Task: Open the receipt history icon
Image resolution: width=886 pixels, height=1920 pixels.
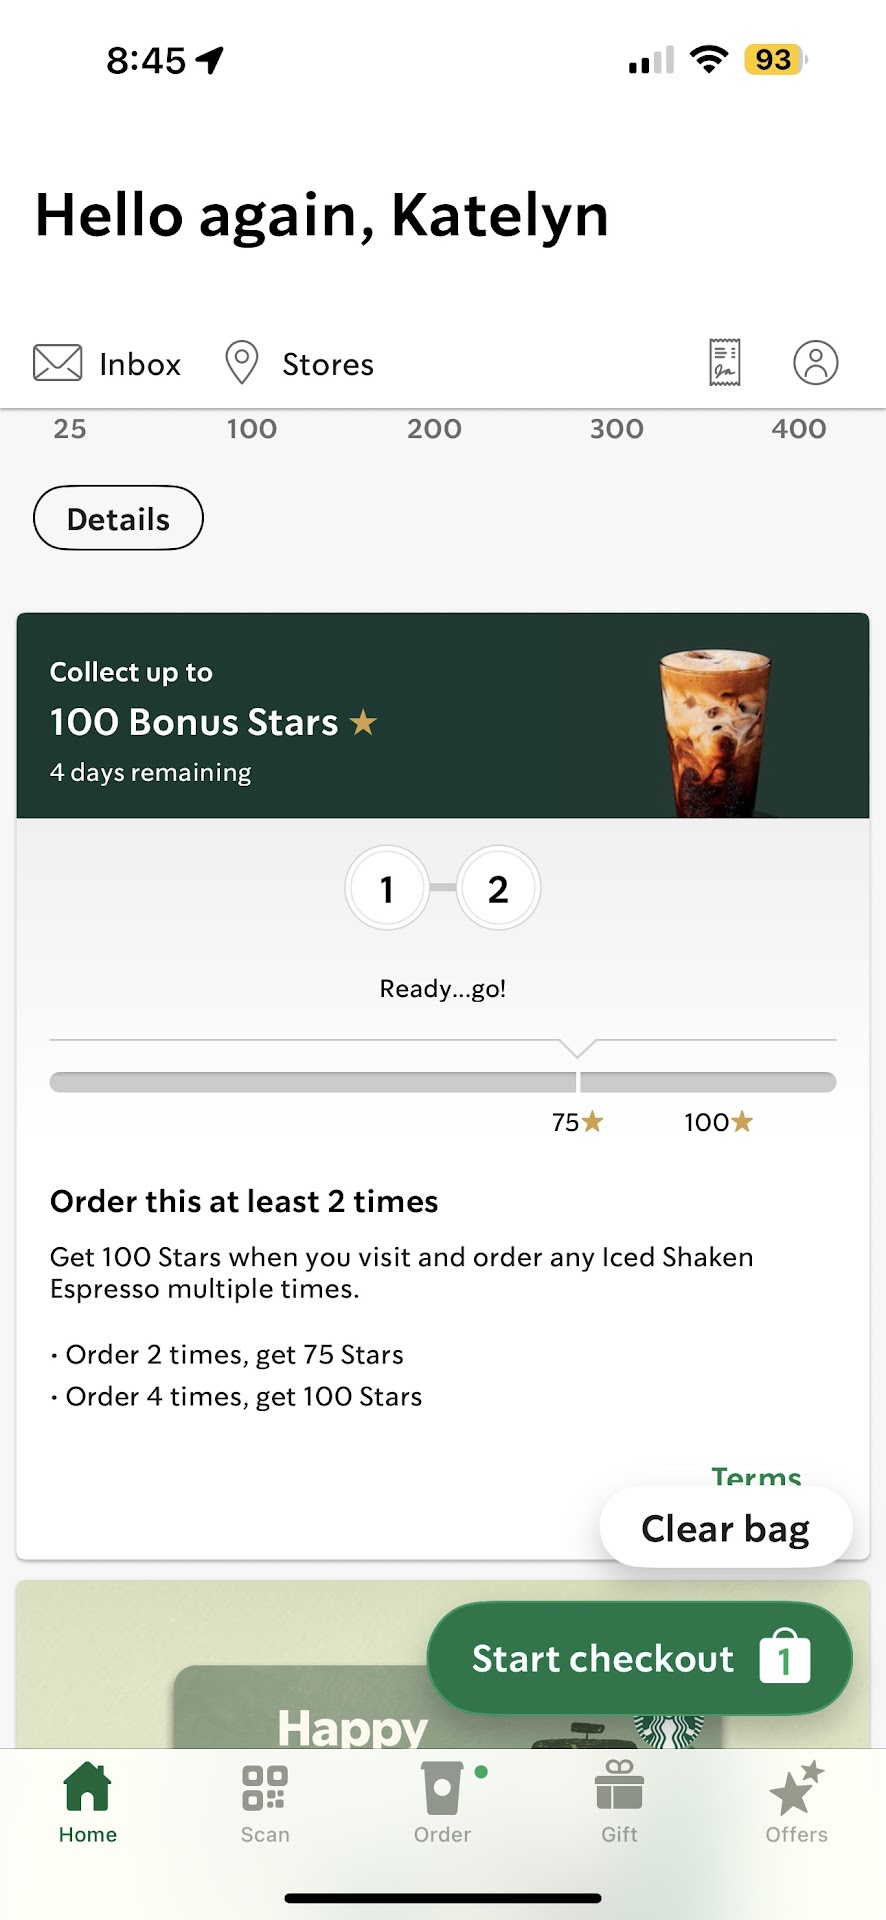Action: click(725, 362)
